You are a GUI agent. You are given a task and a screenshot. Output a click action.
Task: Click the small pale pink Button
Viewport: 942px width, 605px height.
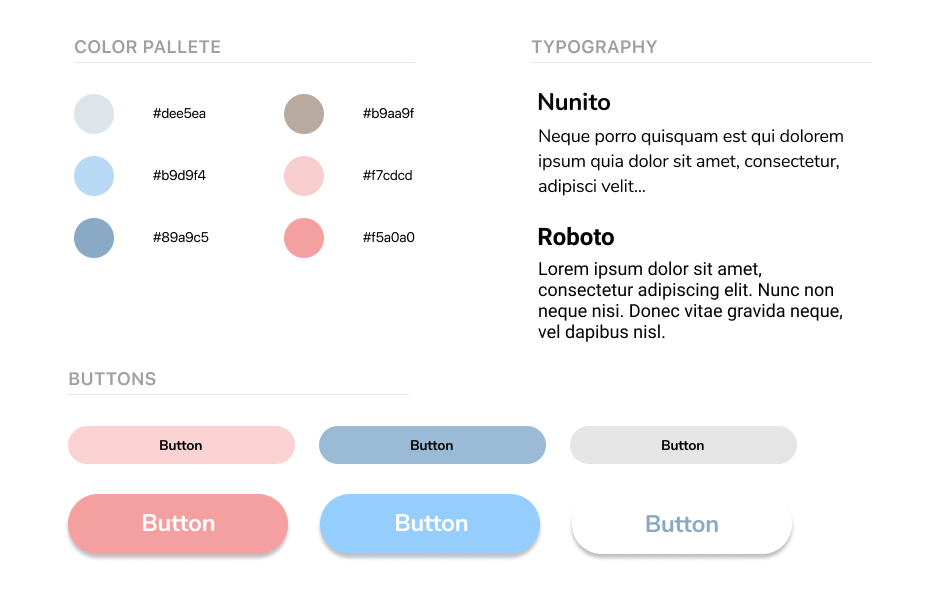(181, 445)
